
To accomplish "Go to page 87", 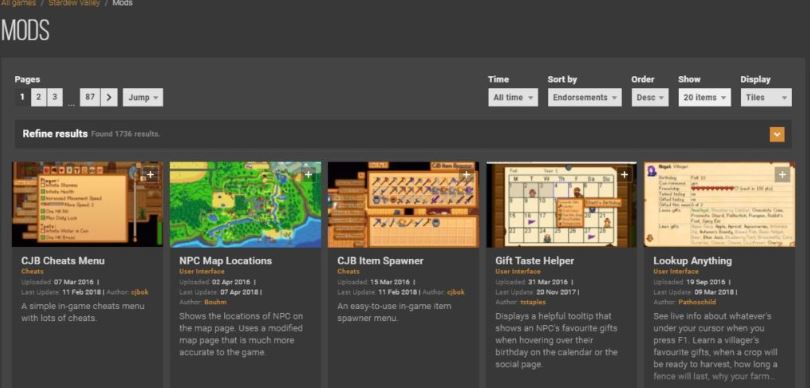I will (90, 97).
